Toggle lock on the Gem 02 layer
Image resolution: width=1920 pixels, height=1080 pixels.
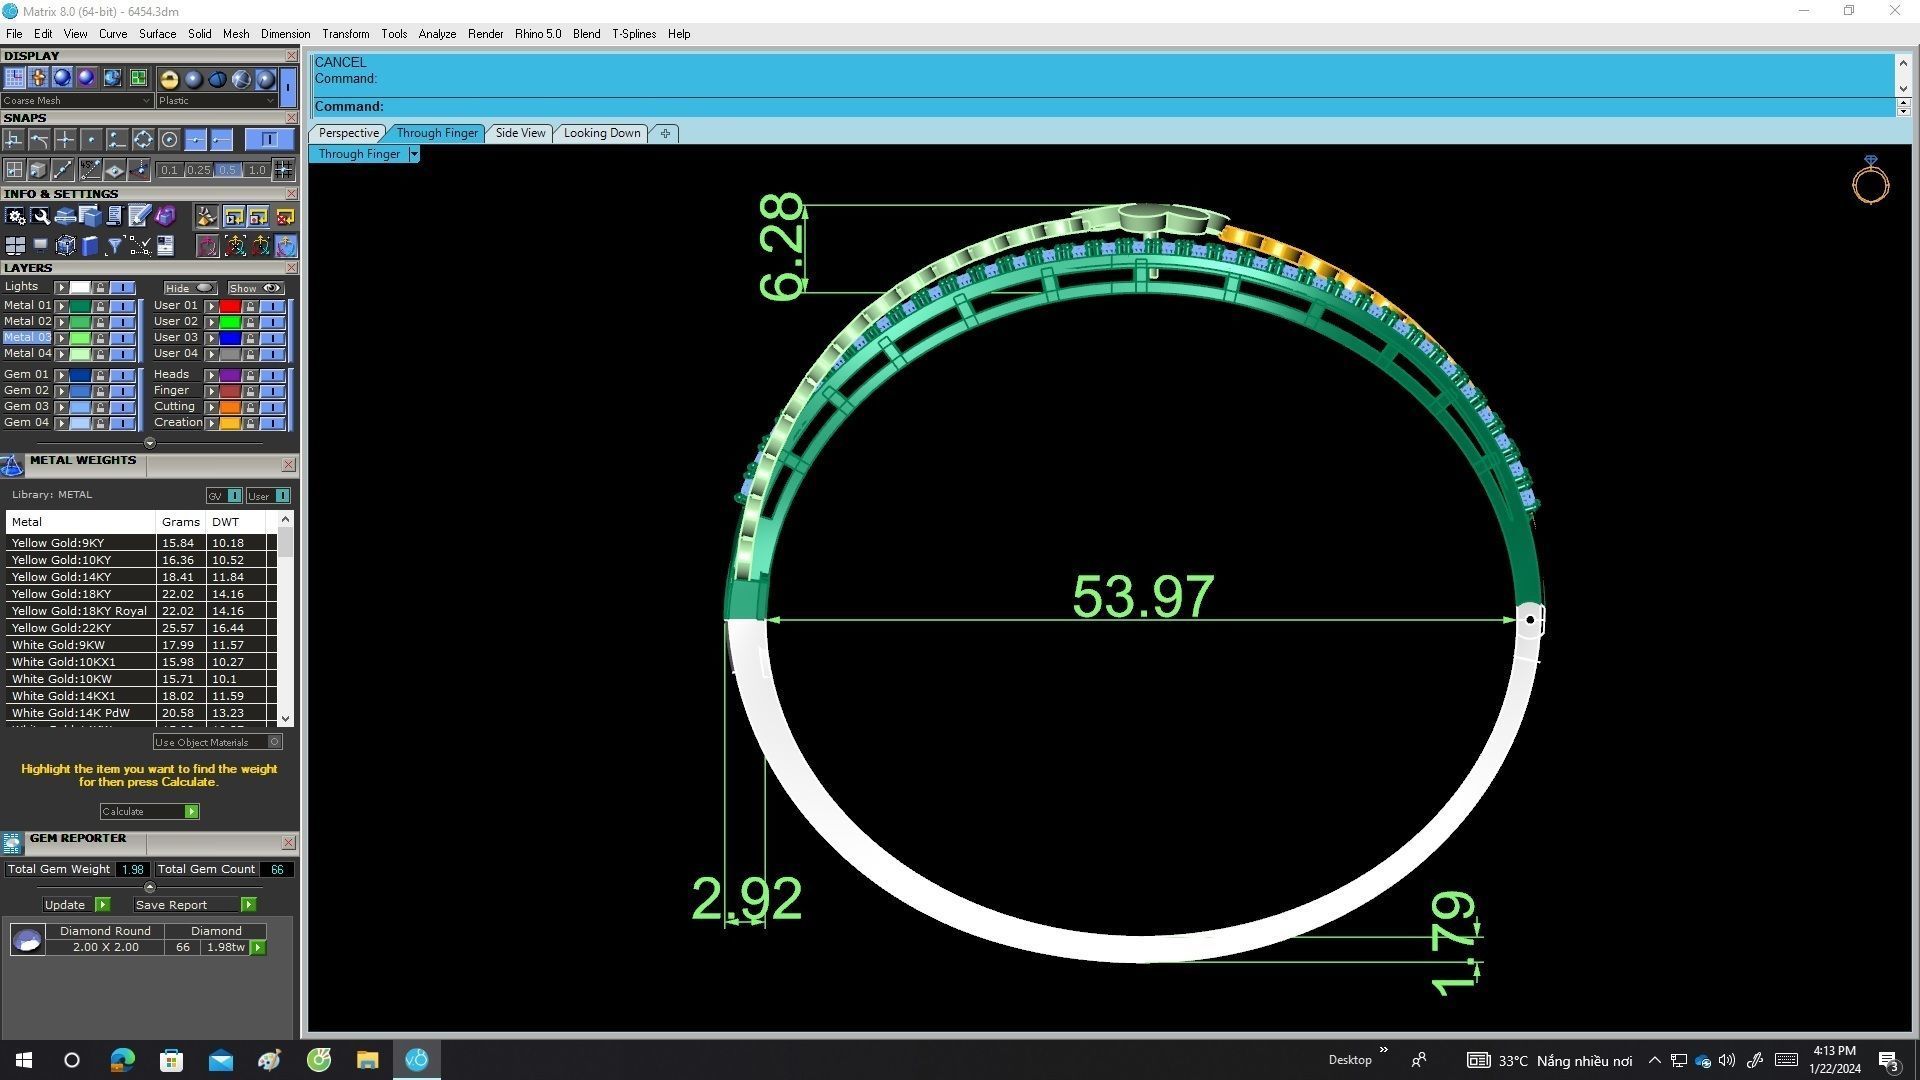[100, 391]
